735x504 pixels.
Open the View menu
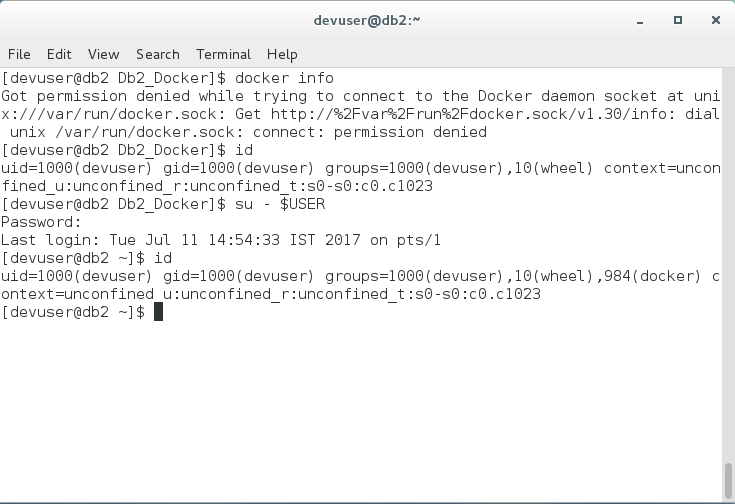[104, 54]
